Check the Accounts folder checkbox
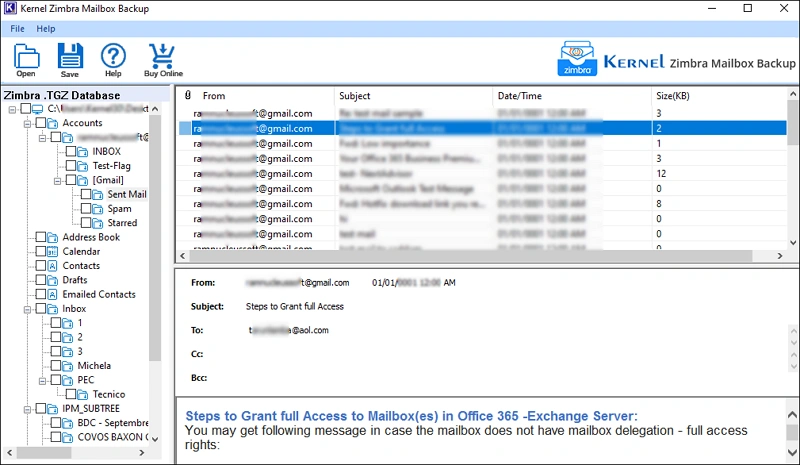This screenshot has height=465, width=800. pyautogui.click(x=41, y=123)
